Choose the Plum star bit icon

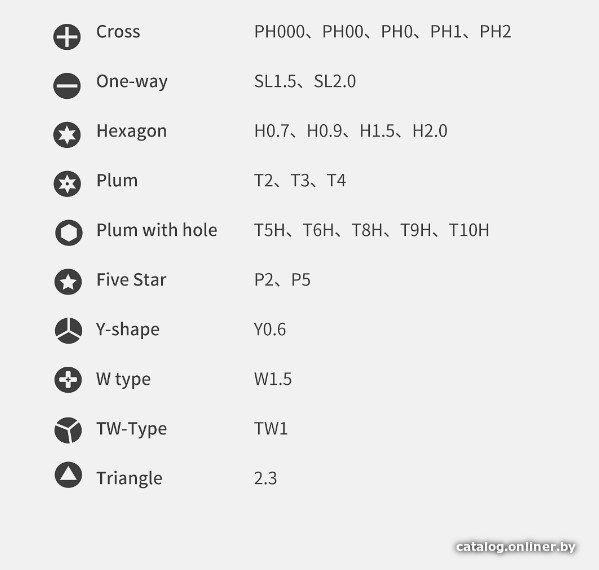click(x=67, y=184)
